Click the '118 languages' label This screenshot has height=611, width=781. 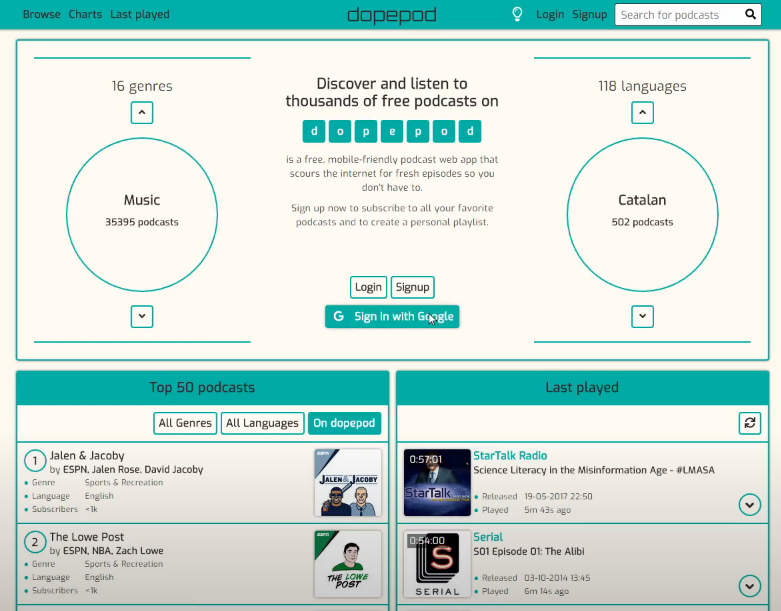(643, 86)
